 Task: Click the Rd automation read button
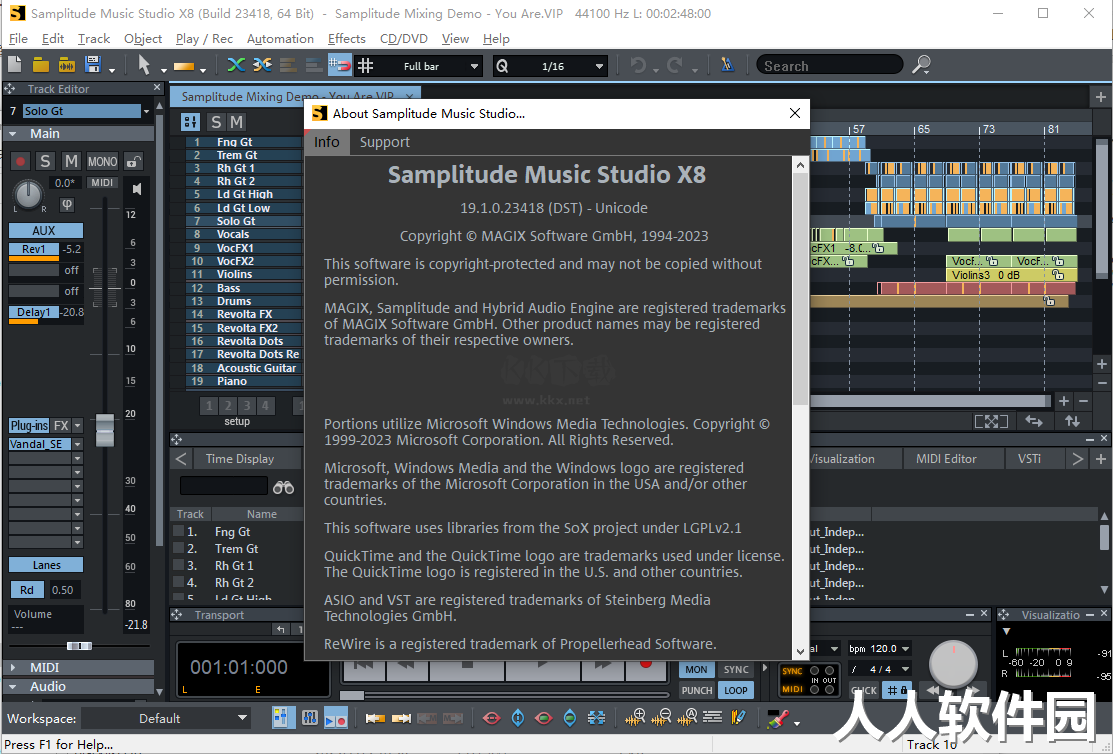click(26, 589)
